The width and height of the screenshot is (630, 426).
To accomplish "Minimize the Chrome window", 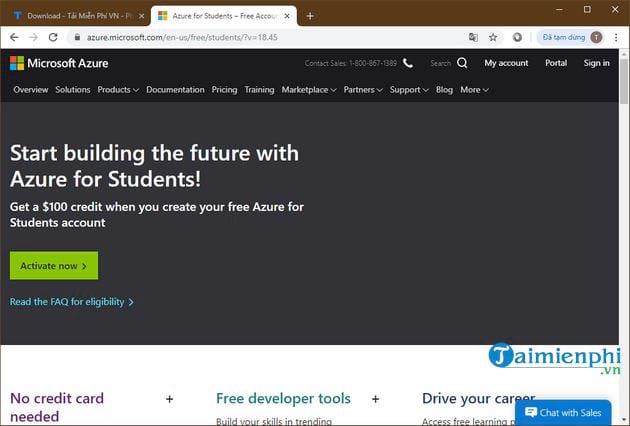I will click(559, 9).
